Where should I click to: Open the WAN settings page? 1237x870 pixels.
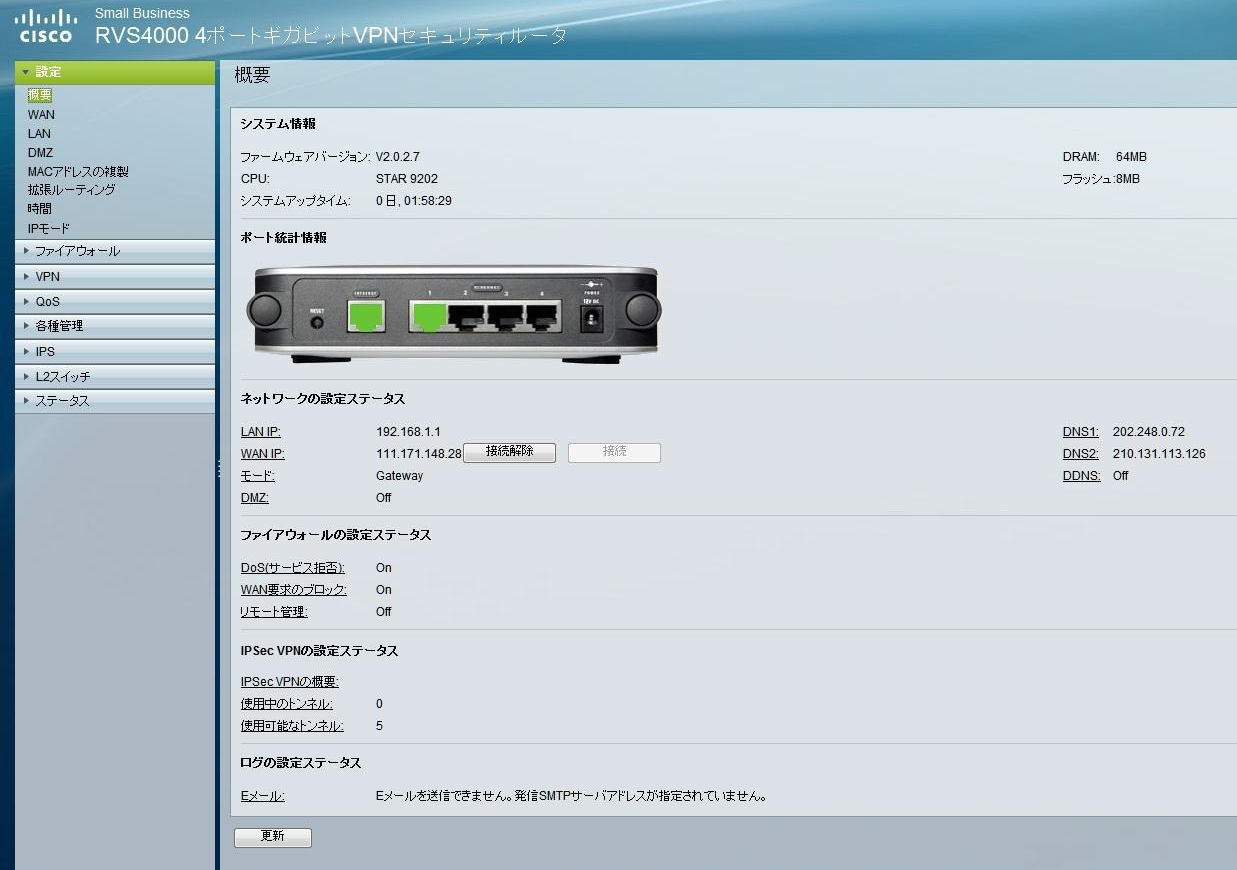41,115
